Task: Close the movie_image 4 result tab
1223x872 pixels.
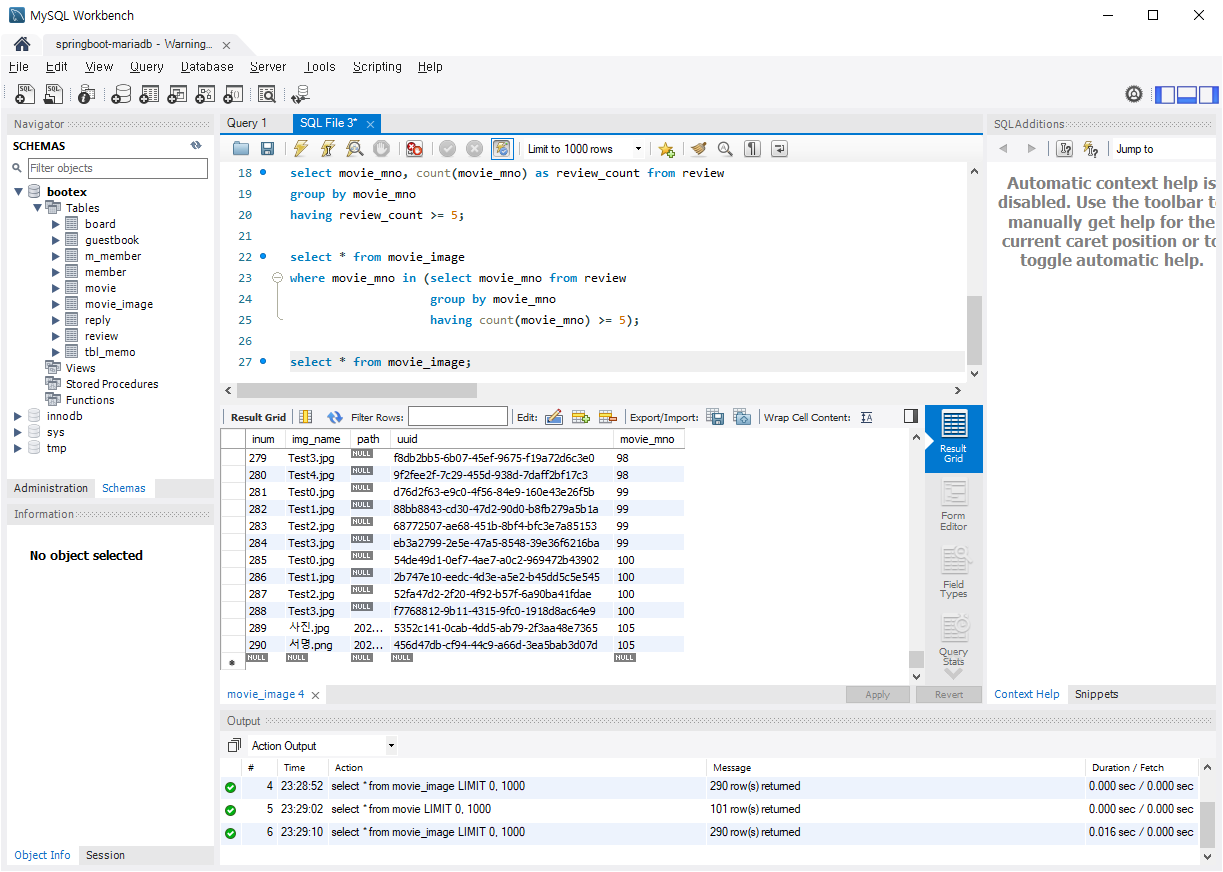Action: pyautogui.click(x=315, y=695)
